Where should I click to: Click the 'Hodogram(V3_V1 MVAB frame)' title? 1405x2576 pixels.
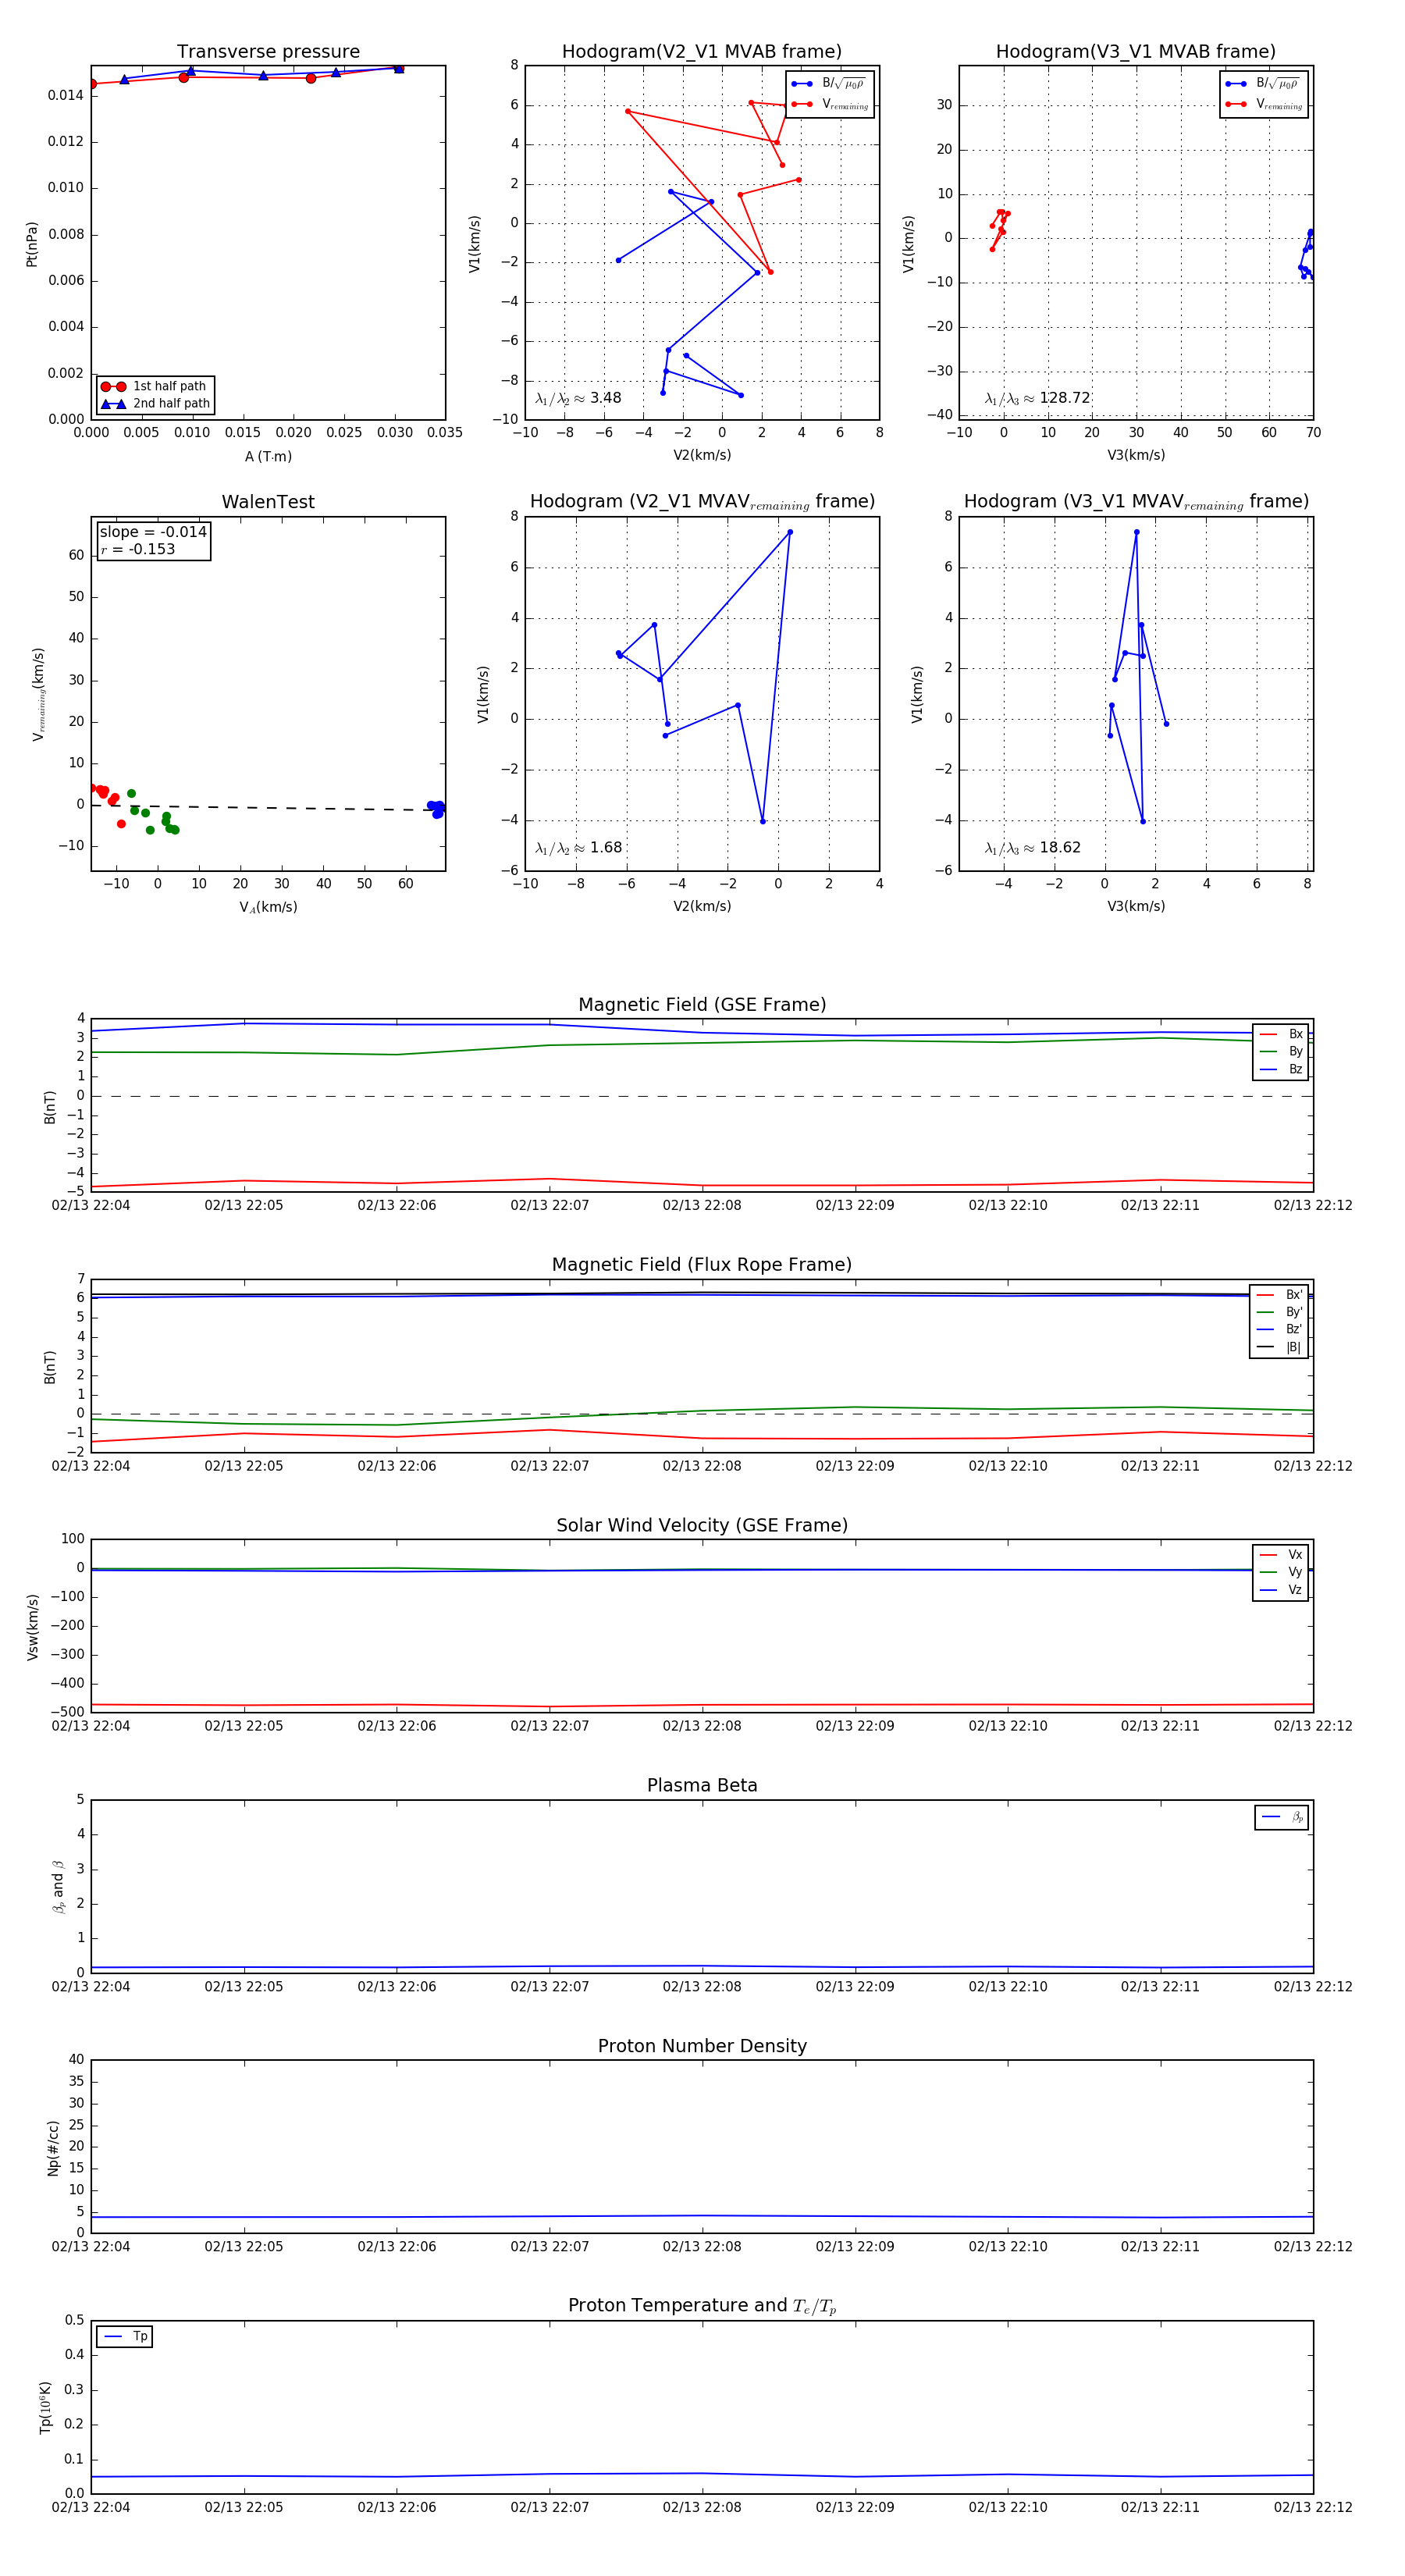click(1136, 52)
